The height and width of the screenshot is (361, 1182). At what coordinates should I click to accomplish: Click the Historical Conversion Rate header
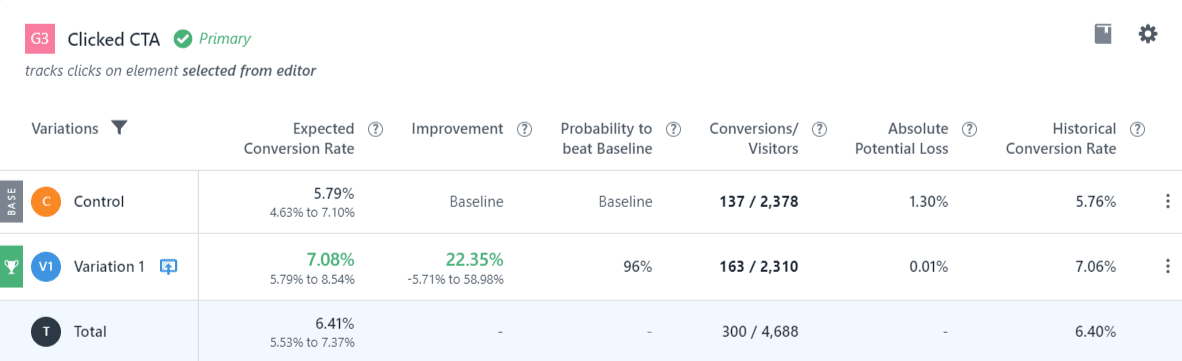[x=1061, y=139]
